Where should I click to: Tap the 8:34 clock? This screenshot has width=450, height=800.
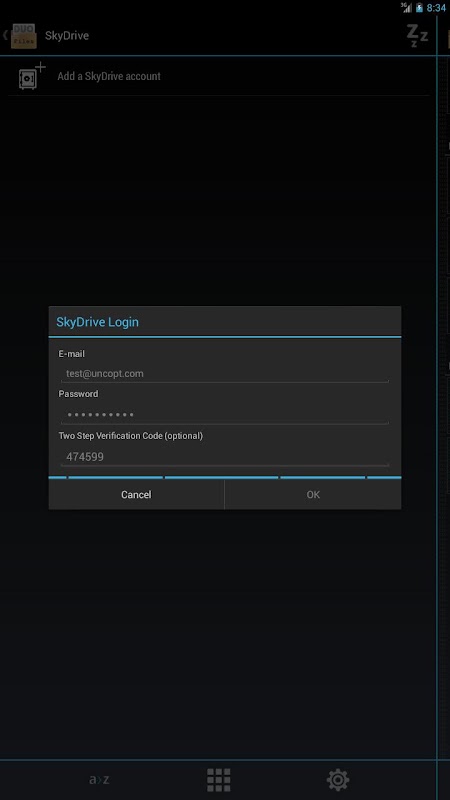[436, 8]
